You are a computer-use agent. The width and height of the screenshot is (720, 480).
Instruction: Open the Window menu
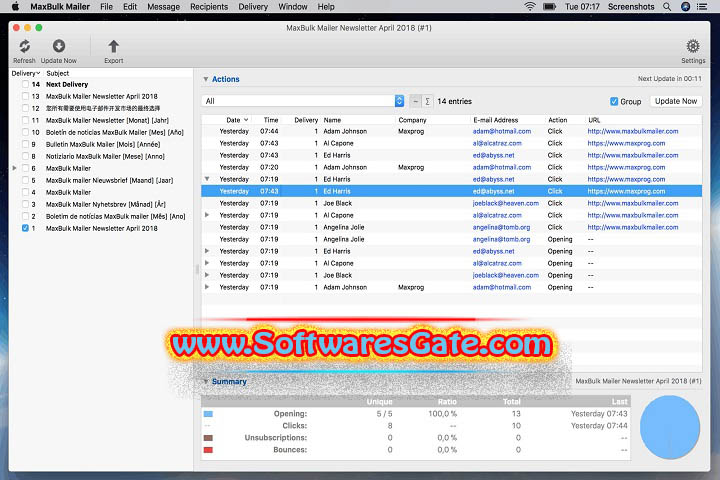pyautogui.click(x=292, y=6)
